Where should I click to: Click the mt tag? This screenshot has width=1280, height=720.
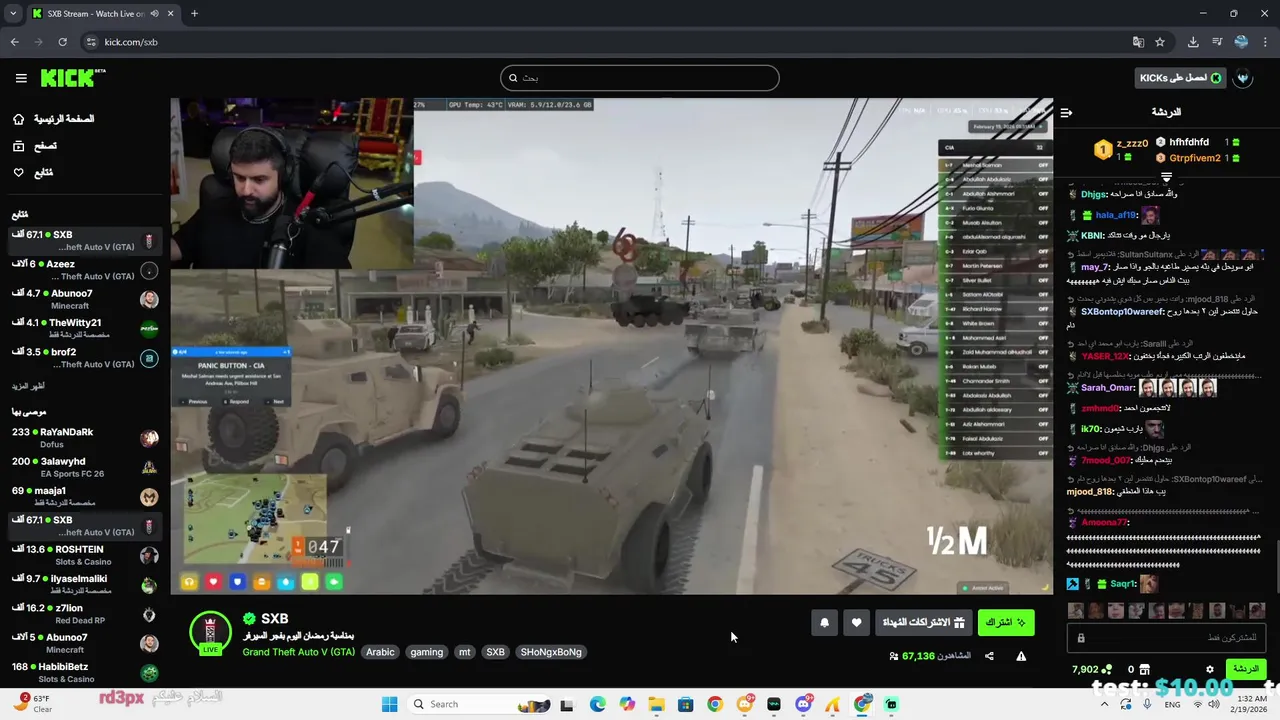click(464, 652)
